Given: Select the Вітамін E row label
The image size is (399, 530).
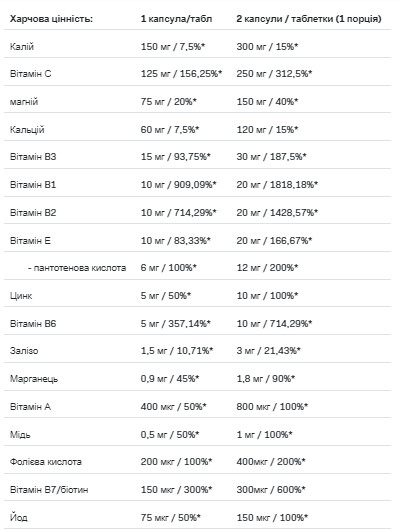Looking at the screenshot, I should 30,241.
